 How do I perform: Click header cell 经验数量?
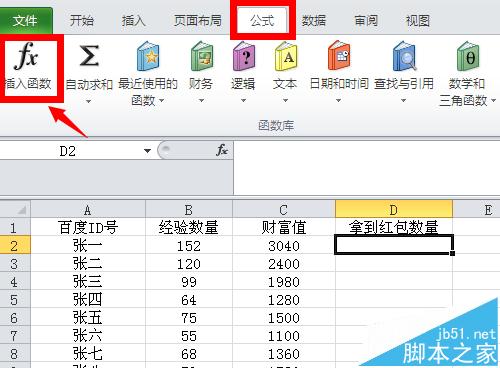(189, 228)
